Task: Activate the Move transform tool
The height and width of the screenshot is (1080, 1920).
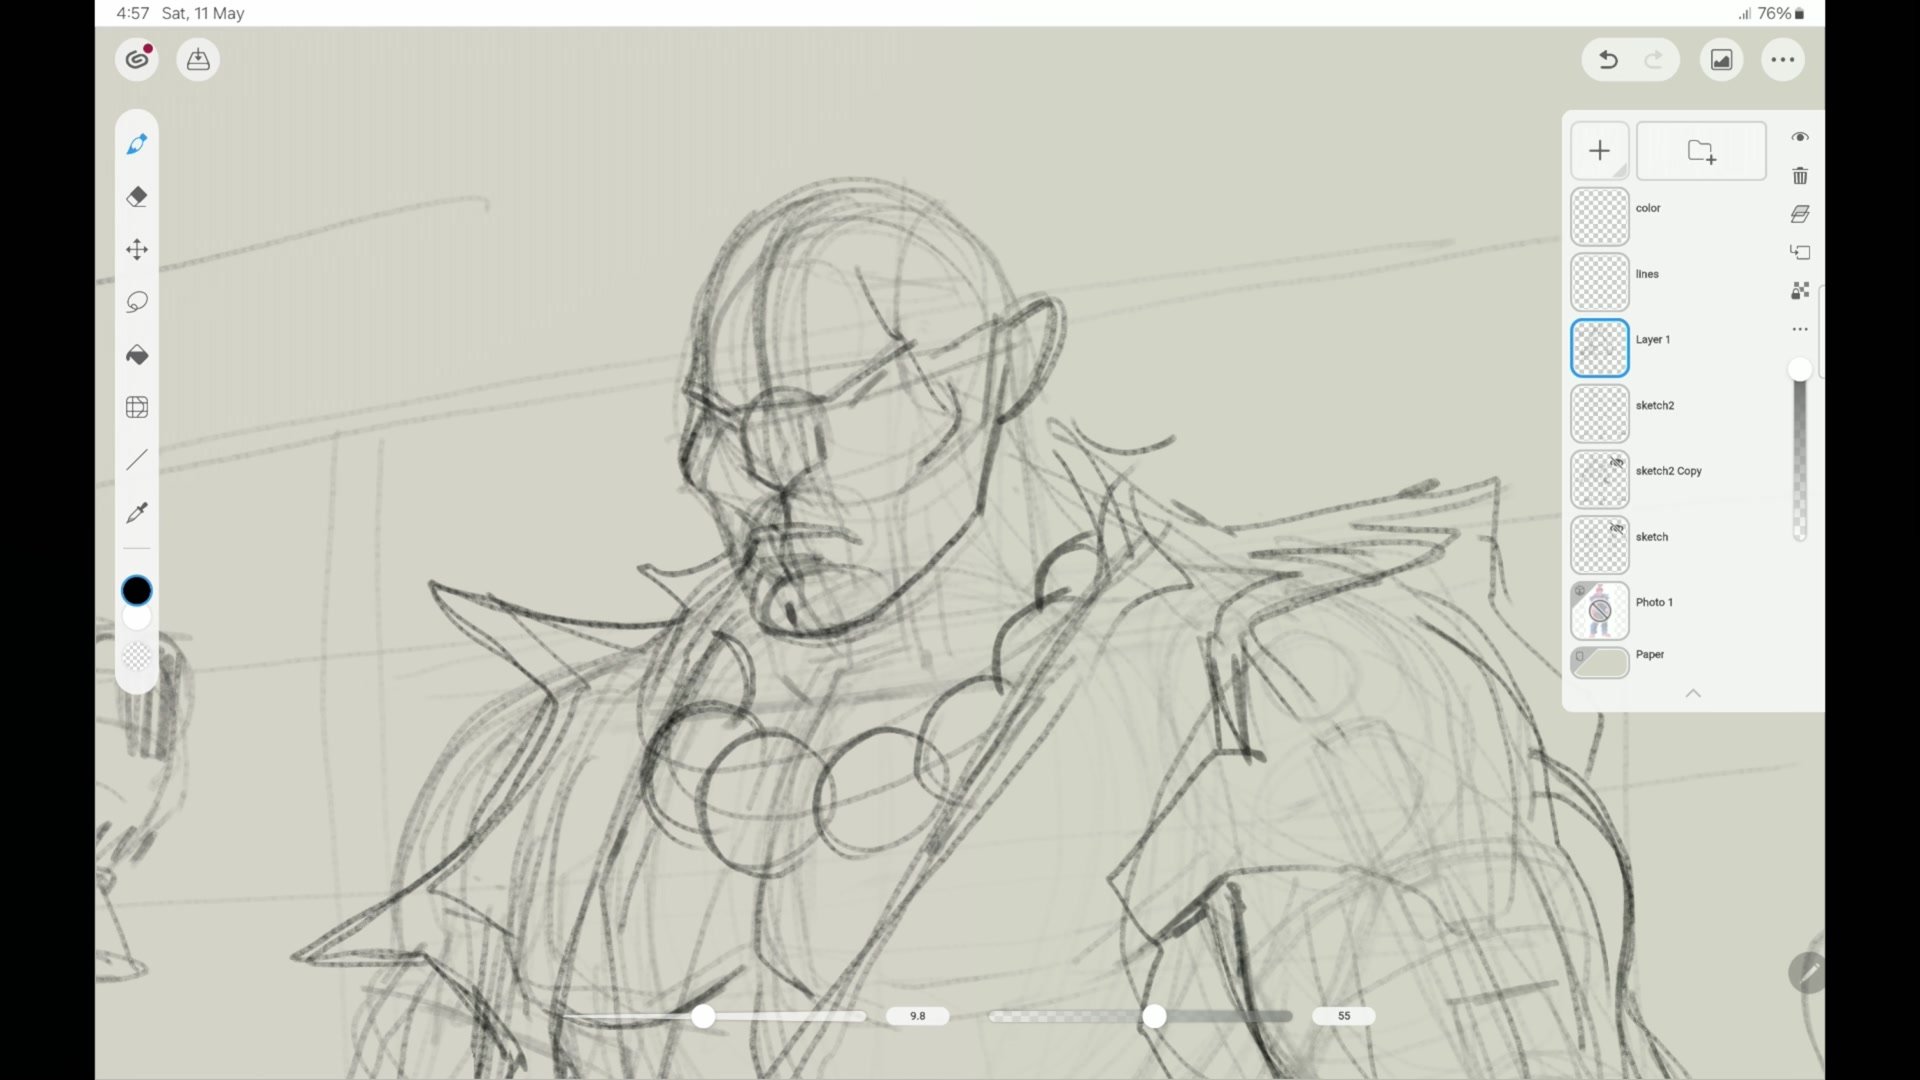Action: (137, 249)
